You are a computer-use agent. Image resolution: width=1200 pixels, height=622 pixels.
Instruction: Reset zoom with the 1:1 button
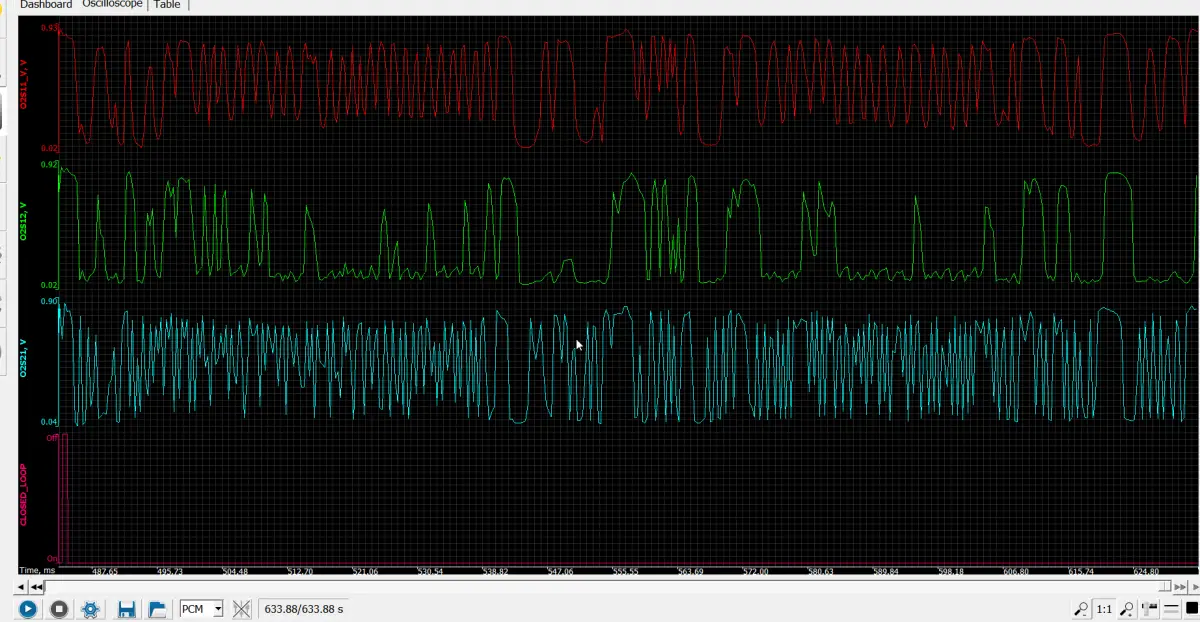coord(1104,609)
